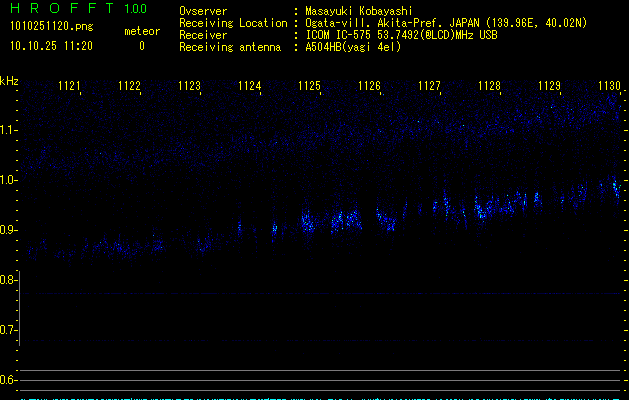The height and width of the screenshot is (400, 629).
Task: Select the 1130 time marker
Action: [609, 87]
